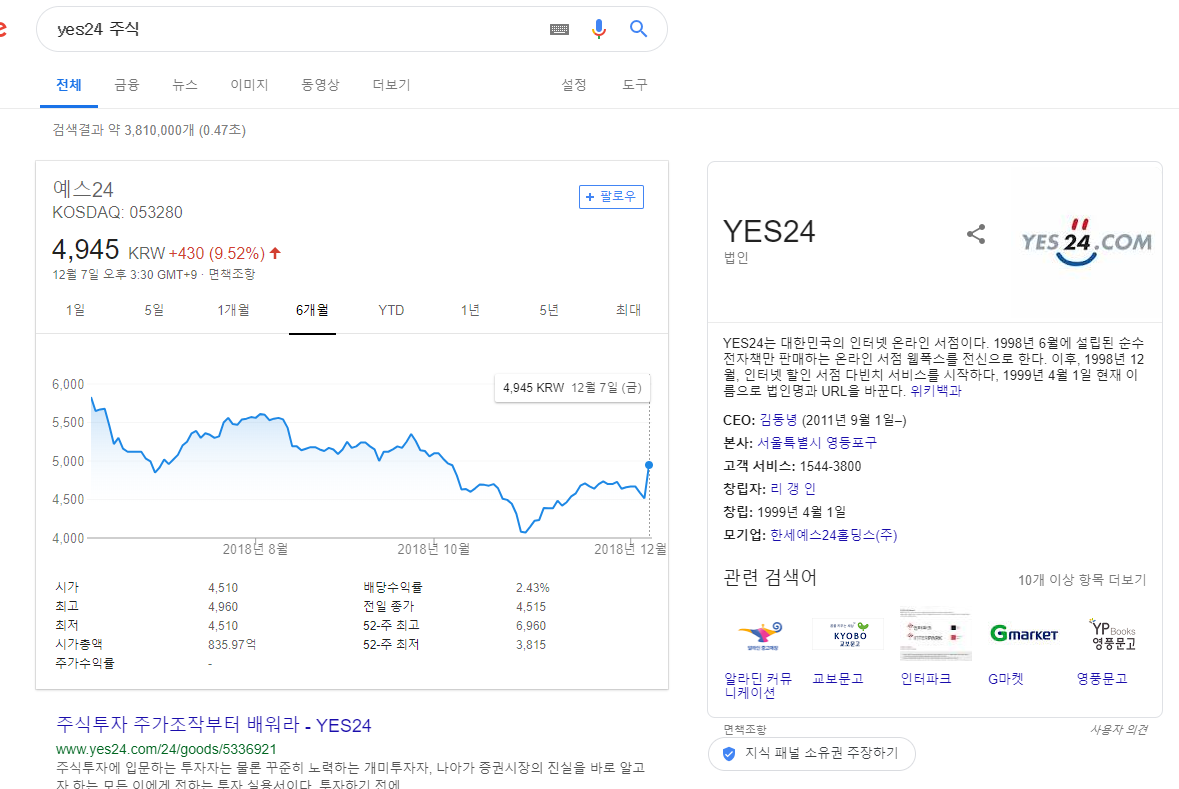Viewport: 1179px width, 789px height.
Task: Open the 영풍문고 text link
Action: click(x=1102, y=678)
